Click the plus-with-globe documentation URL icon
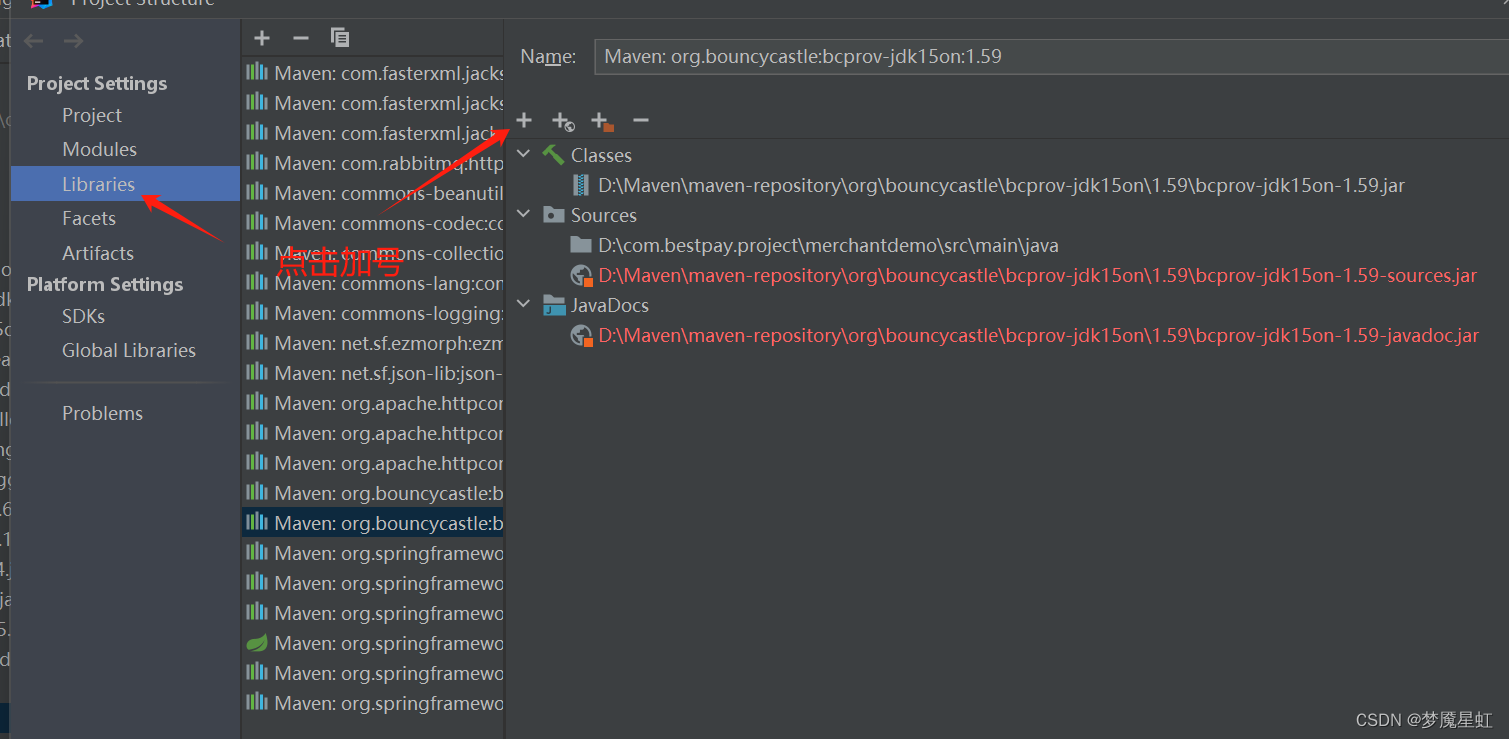 tap(563, 121)
